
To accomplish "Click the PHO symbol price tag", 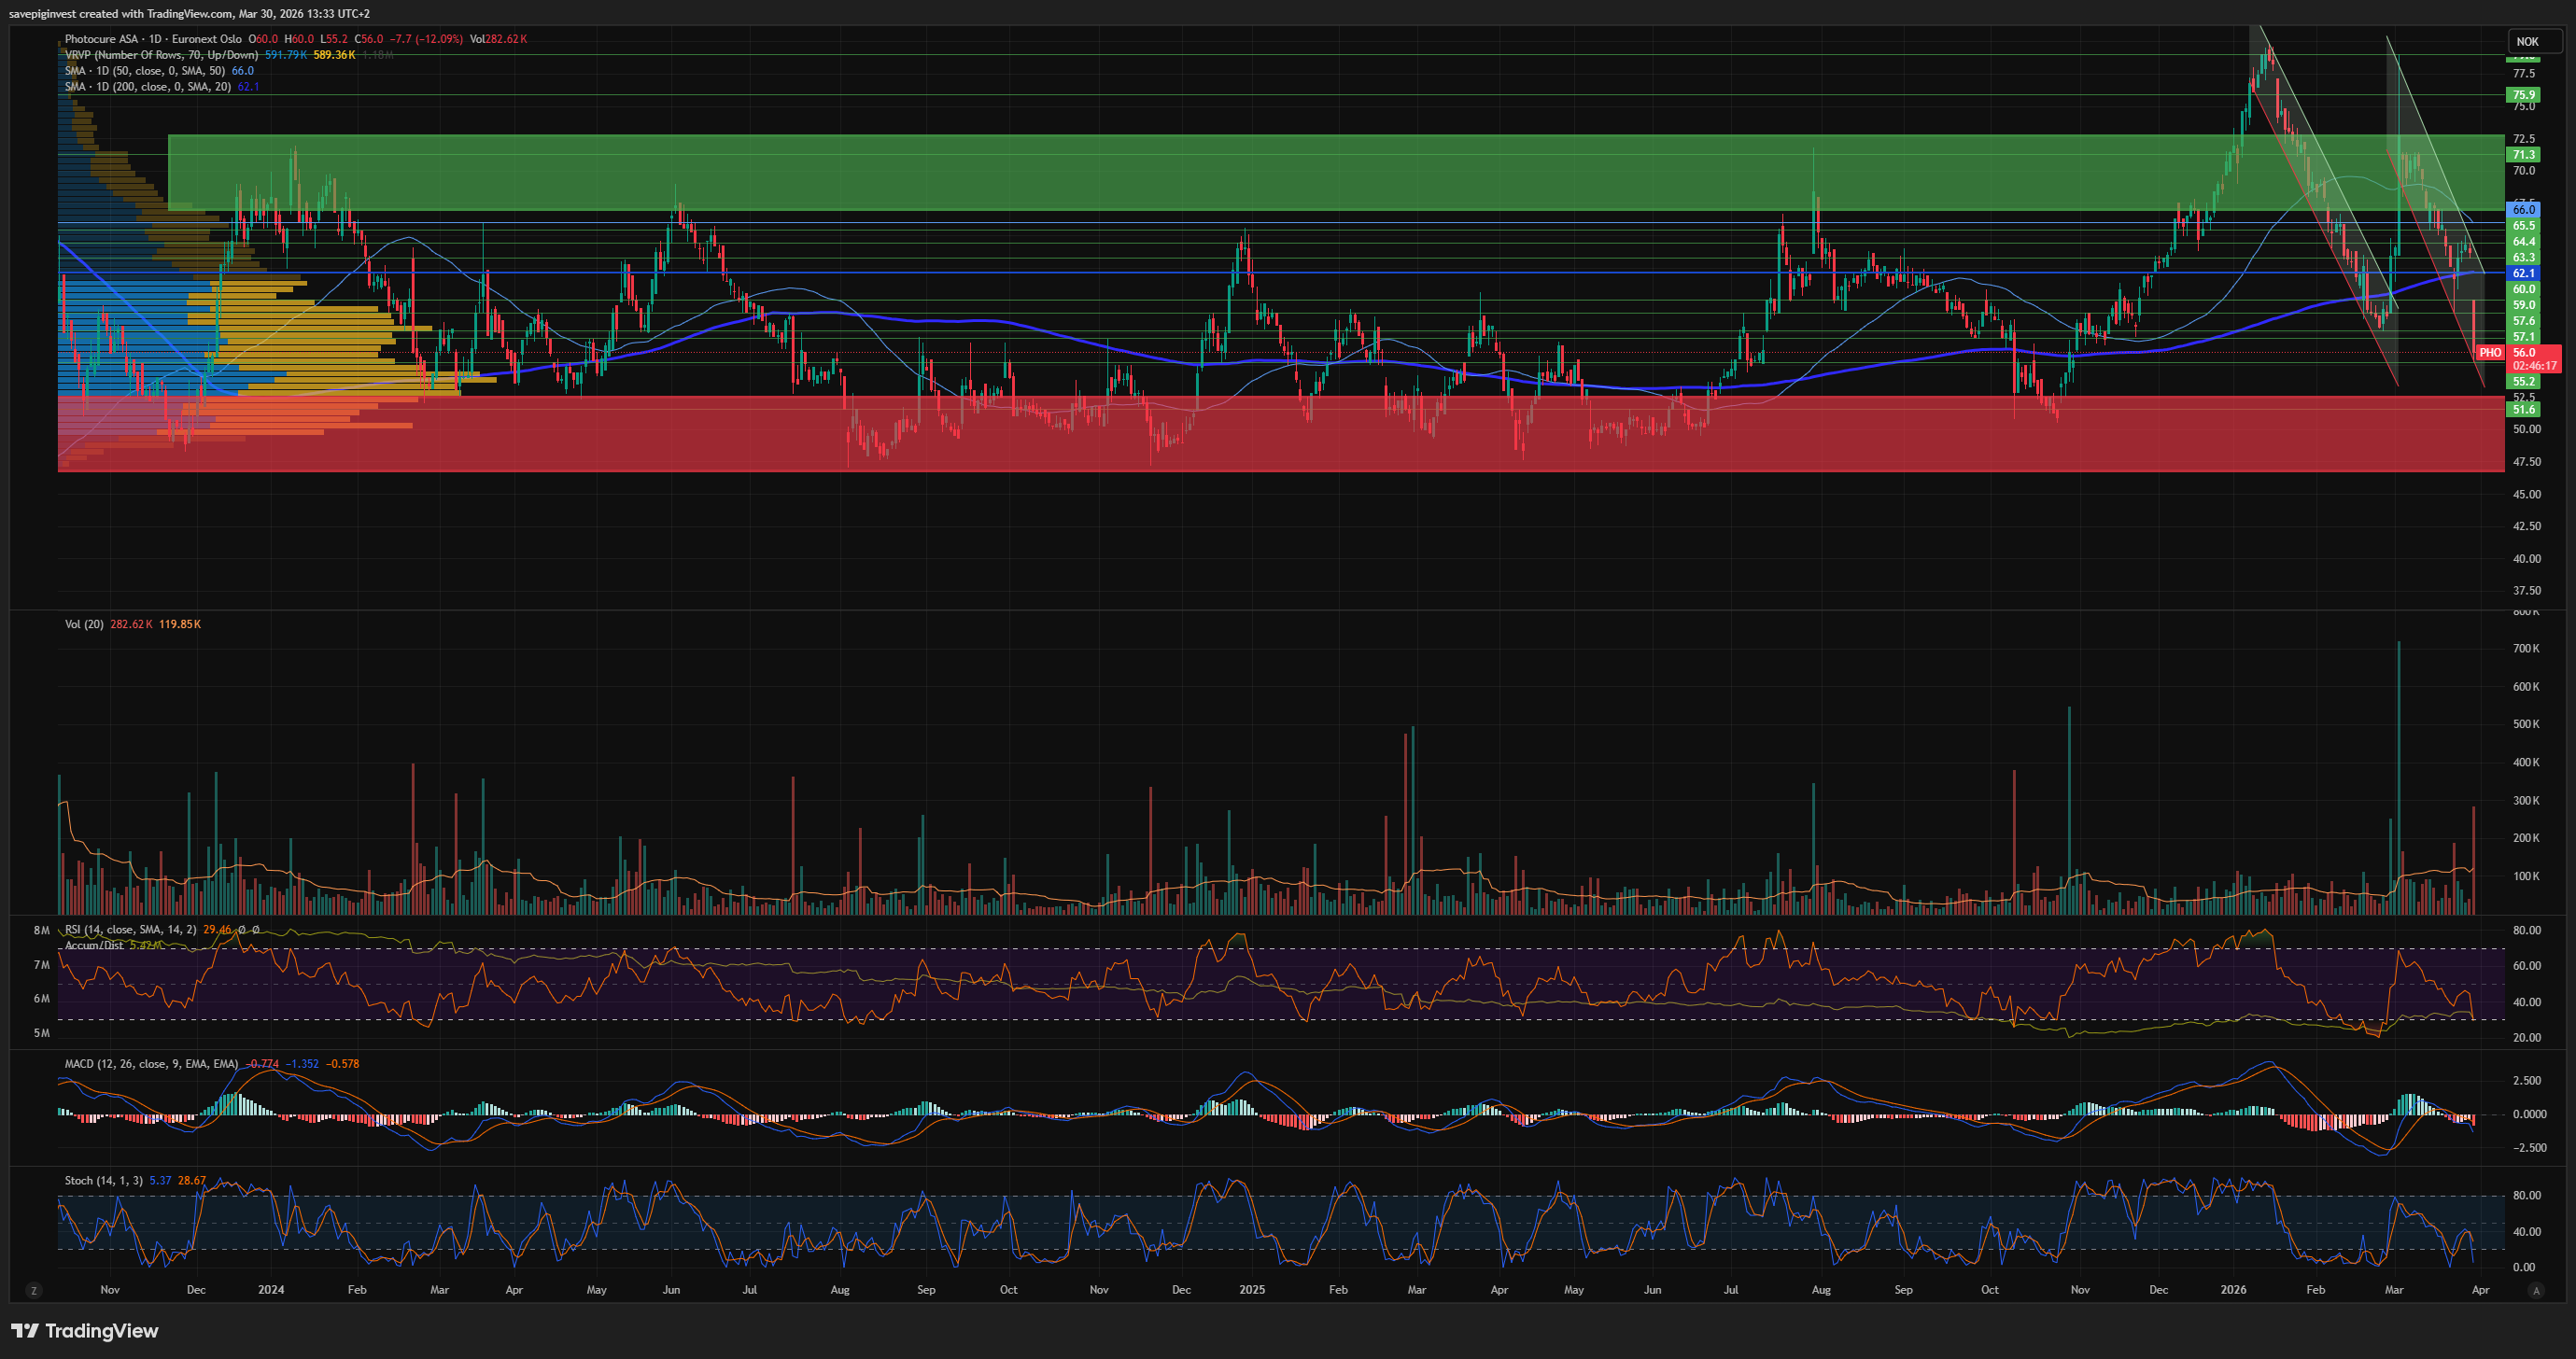I will (x=2489, y=352).
